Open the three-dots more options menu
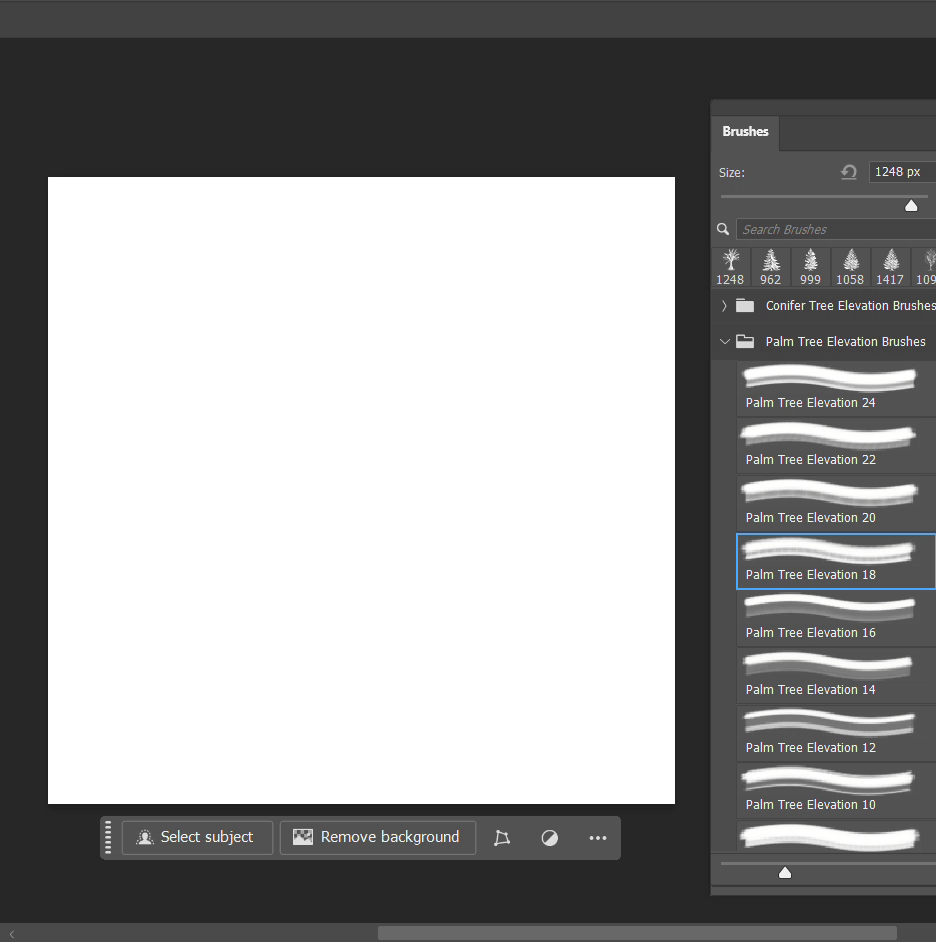Viewport: 936px width, 942px height. [598, 838]
